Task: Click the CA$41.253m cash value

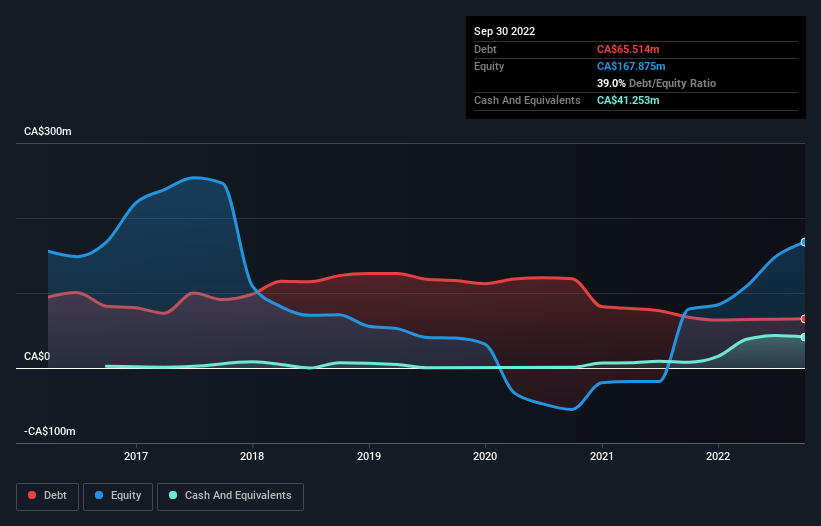Action: tap(628, 100)
